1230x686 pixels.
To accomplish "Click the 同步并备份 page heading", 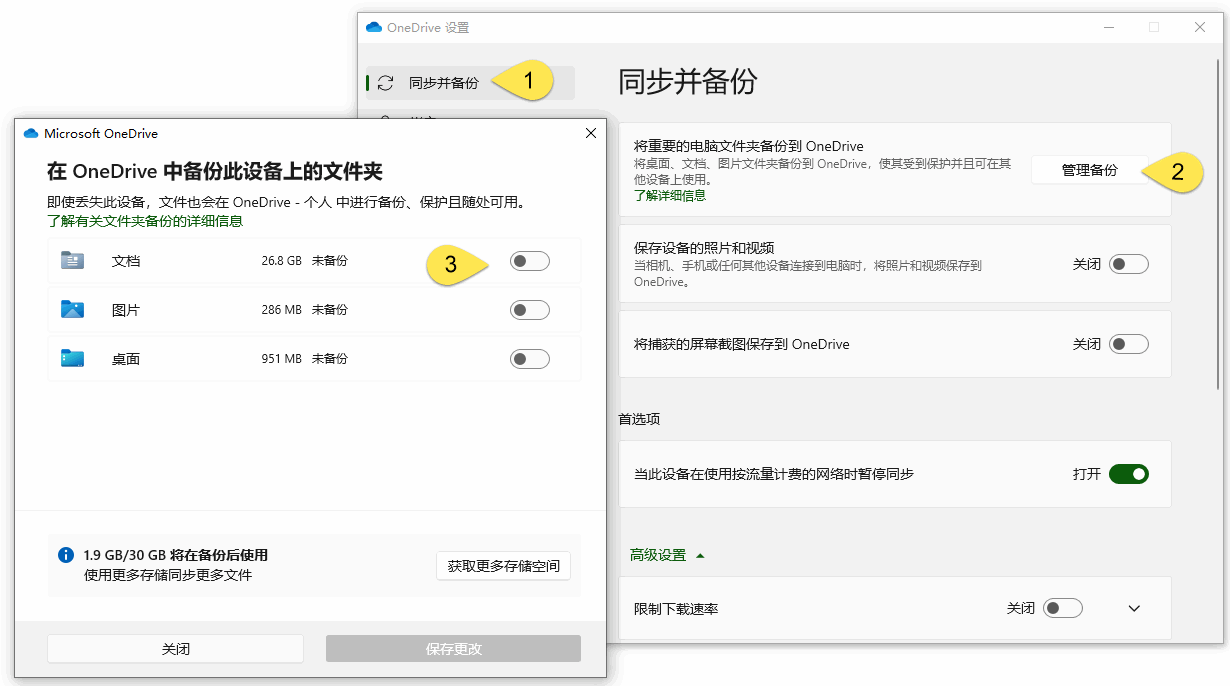I will (x=688, y=82).
